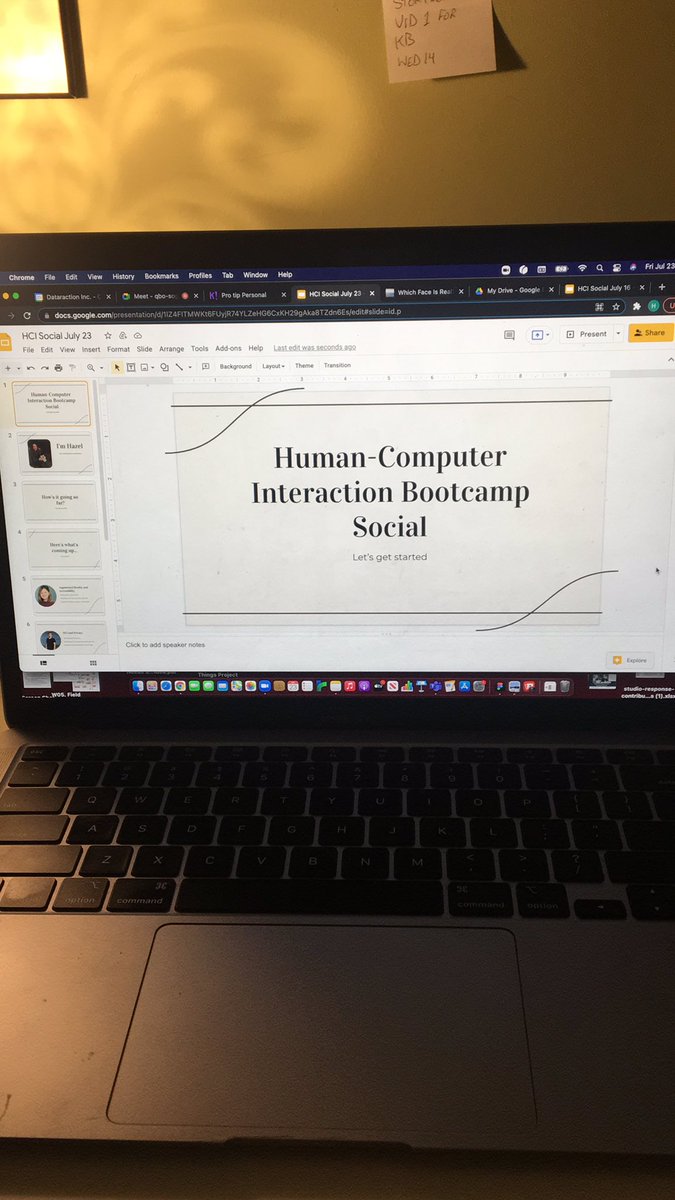Select the Text box tool
The height and width of the screenshot is (1200, 675).
[131, 367]
